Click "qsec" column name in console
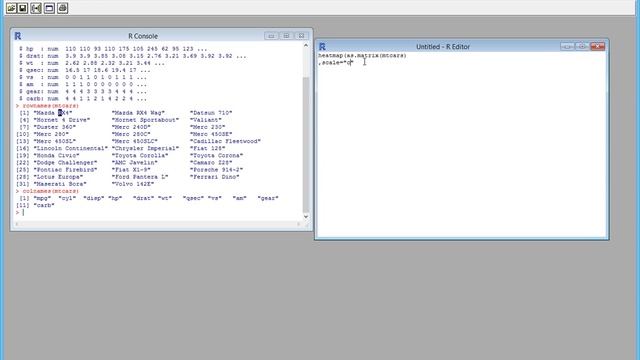This screenshot has width=640, height=360. click(x=193, y=198)
